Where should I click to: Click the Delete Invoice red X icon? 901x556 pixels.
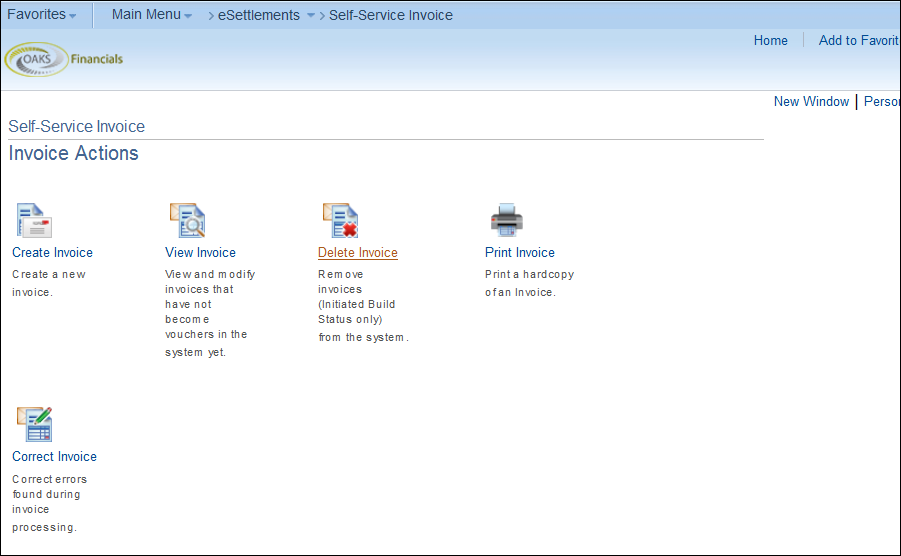tap(340, 220)
